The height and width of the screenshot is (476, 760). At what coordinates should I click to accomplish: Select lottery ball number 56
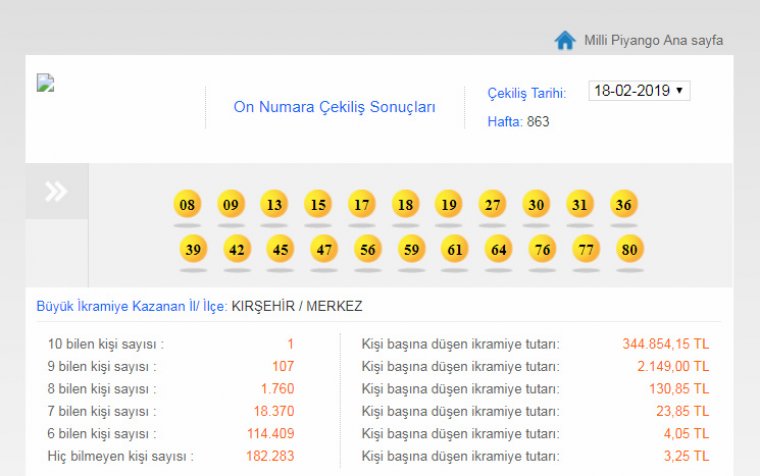367,249
